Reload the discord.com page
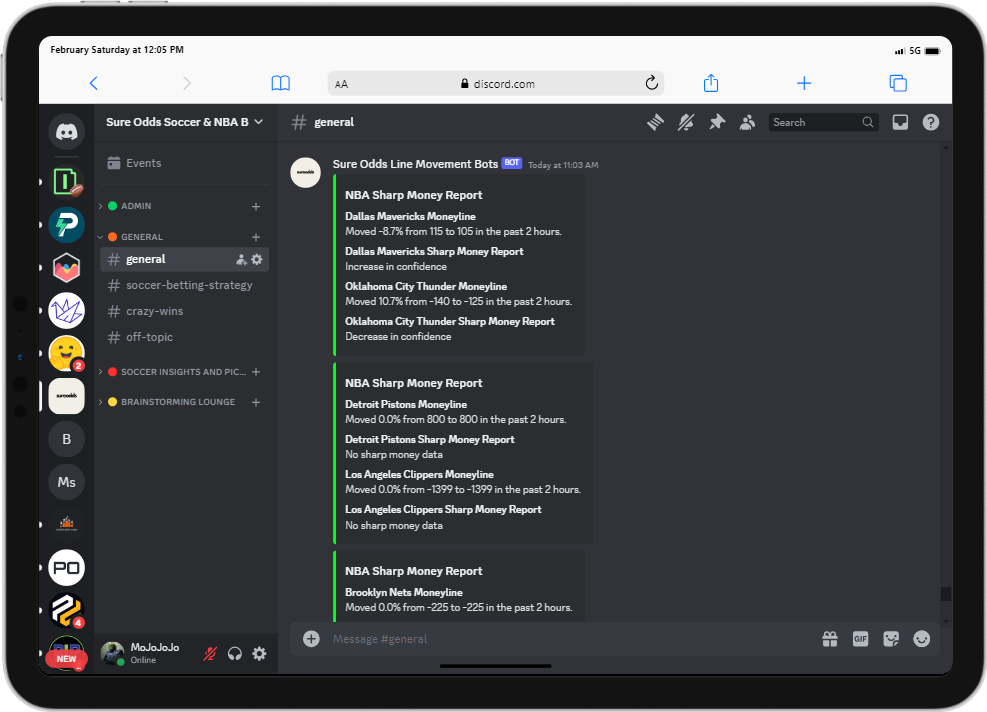The width and height of the screenshot is (987, 712). click(651, 82)
